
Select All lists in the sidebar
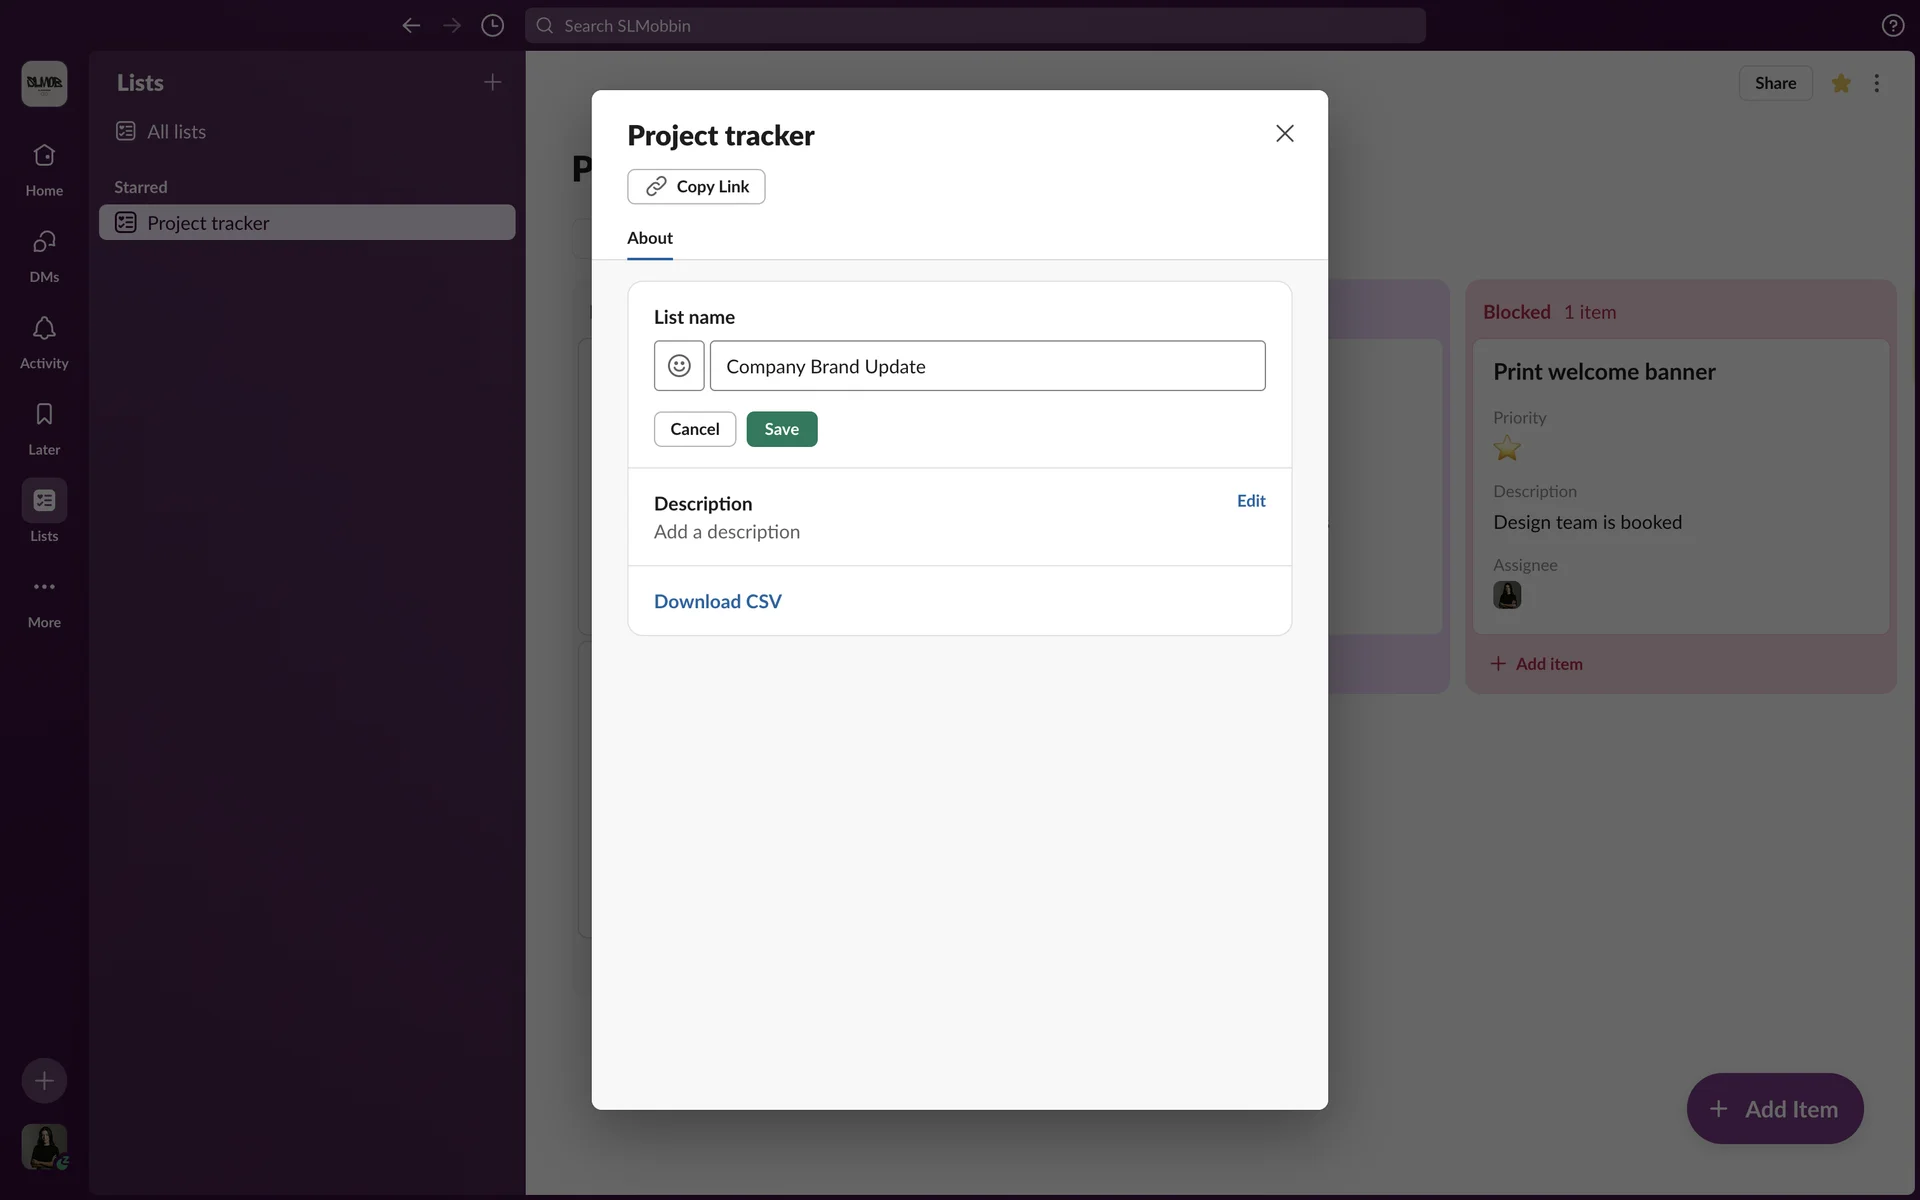coord(176,132)
